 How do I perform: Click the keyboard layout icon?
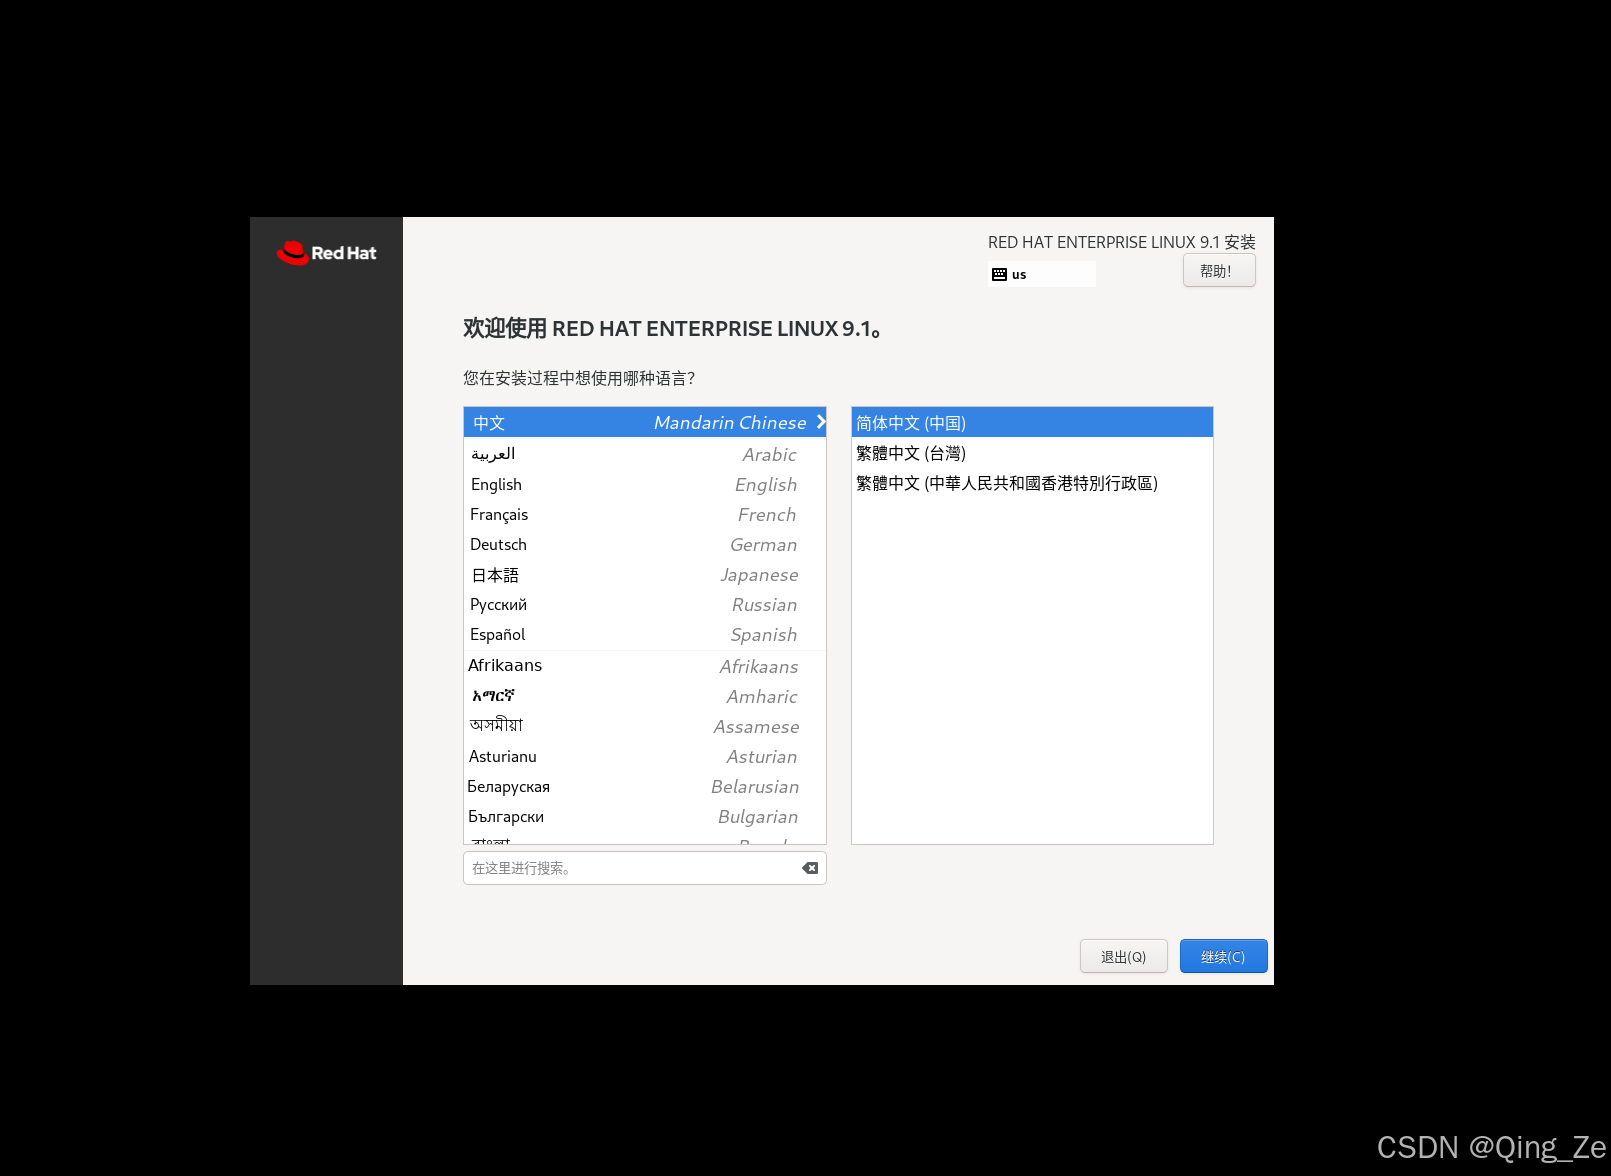point(999,274)
